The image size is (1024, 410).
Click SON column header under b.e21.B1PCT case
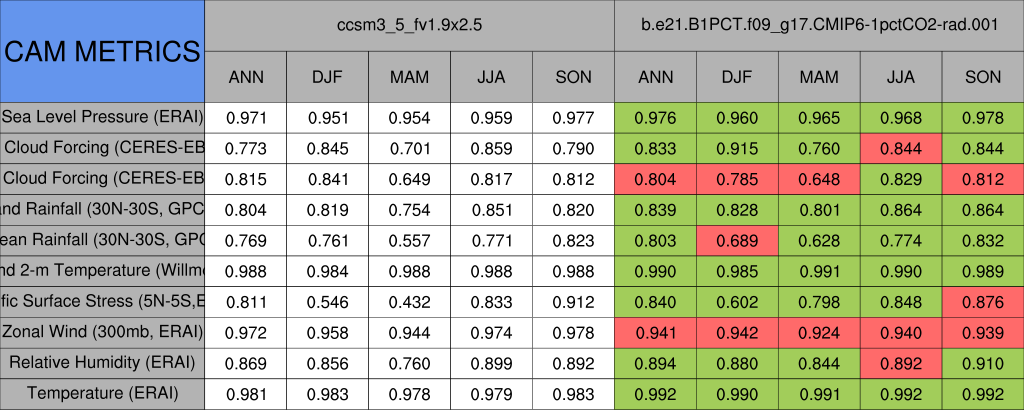pyautogui.click(x=983, y=77)
